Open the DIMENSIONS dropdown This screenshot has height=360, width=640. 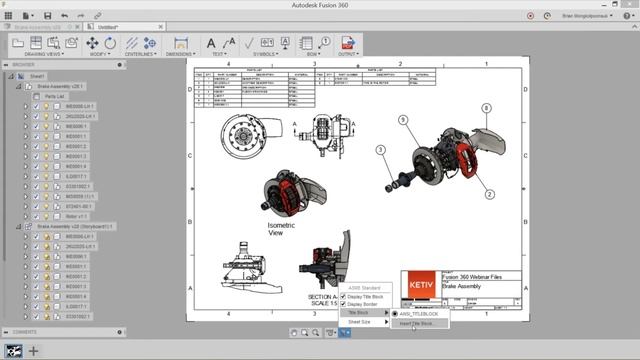pos(181,54)
